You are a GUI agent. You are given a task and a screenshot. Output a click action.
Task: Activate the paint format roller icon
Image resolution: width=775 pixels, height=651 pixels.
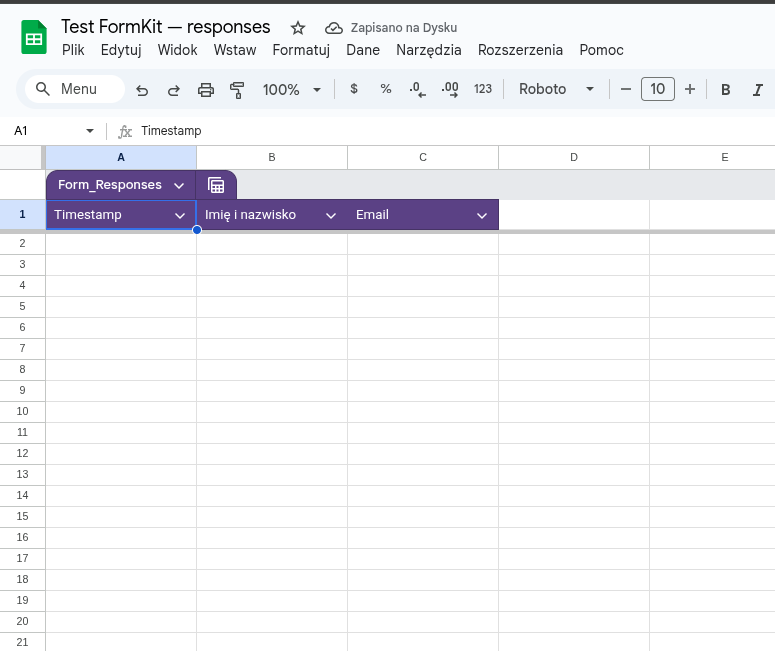(x=237, y=90)
